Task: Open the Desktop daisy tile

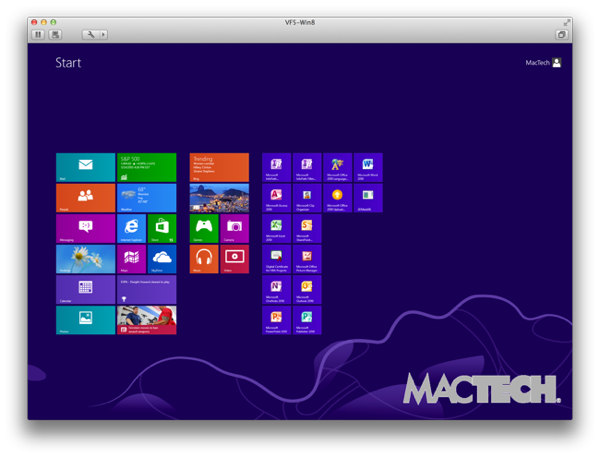Action: 85,260
